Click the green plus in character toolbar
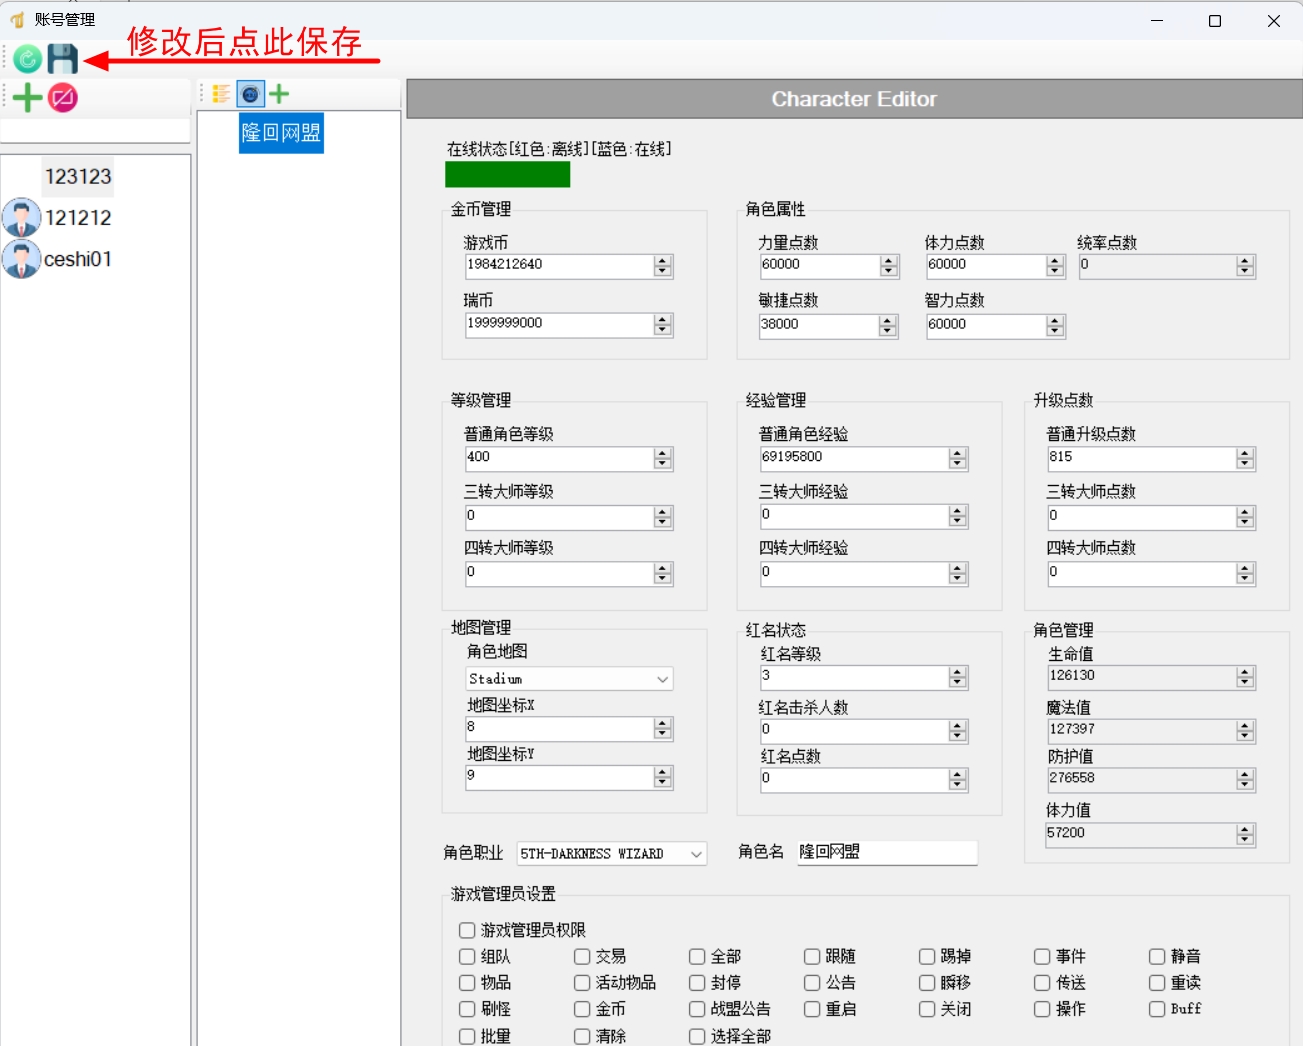Screen dimensions: 1303x1046 click(x=279, y=94)
